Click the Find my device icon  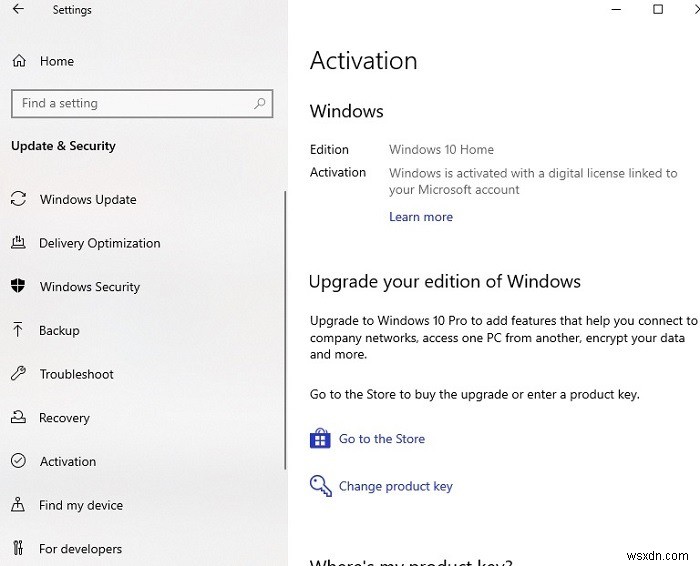point(18,504)
